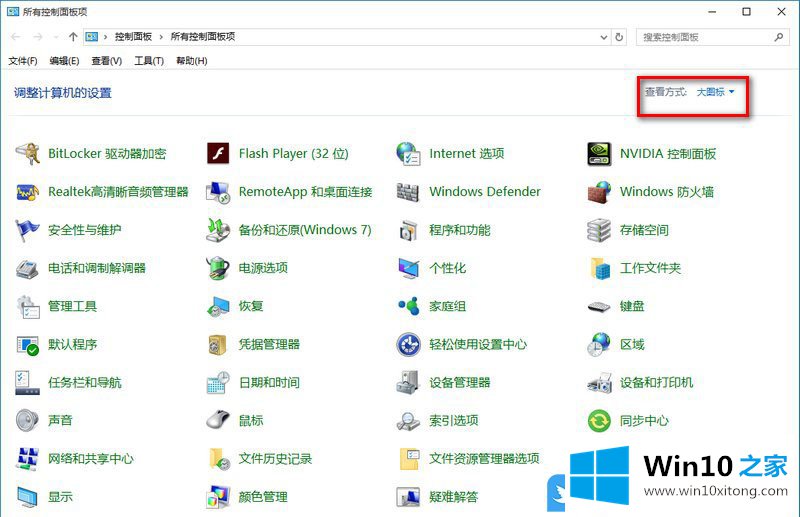This screenshot has height=517, width=800.
Task: Open the 程序和功能 icon
Action: click(408, 230)
